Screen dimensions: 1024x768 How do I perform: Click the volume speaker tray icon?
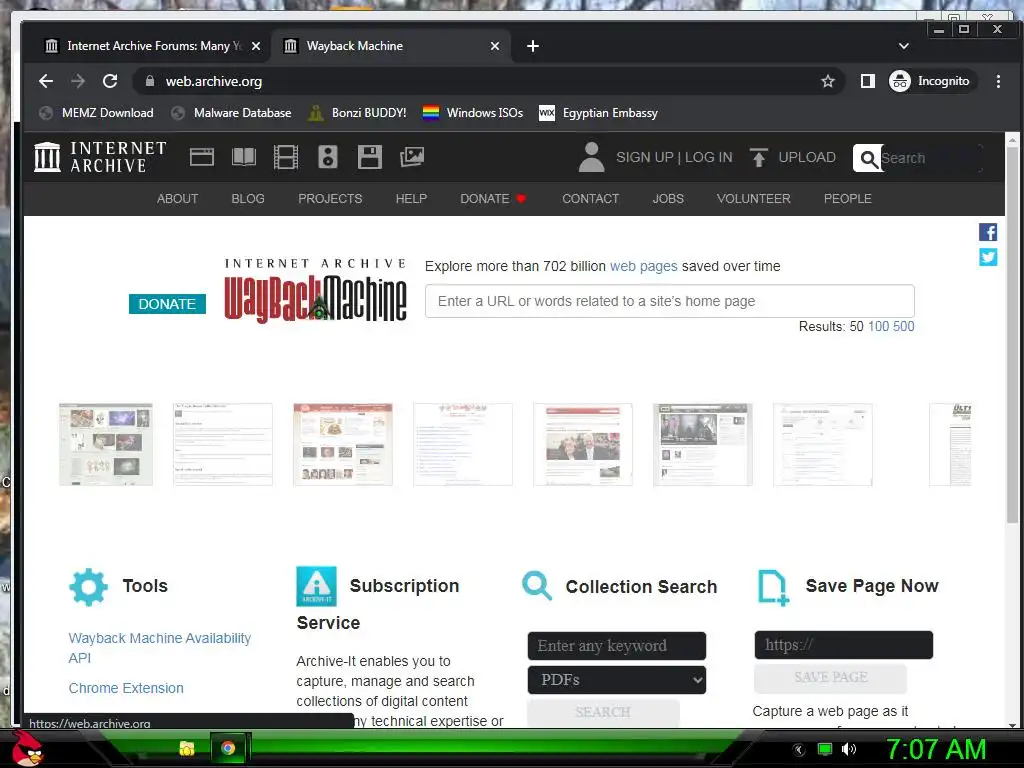pyautogui.click(x=849, y=749)
